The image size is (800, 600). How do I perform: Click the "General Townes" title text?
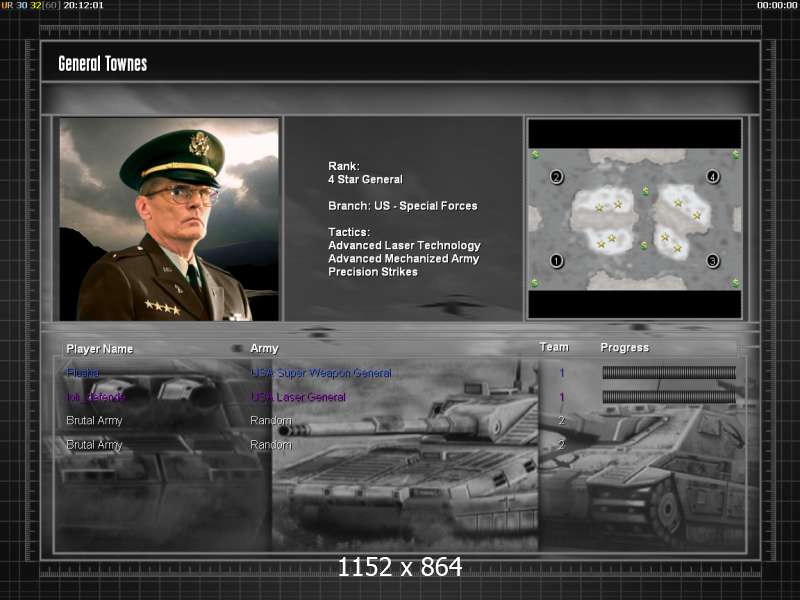click(103, 64)
